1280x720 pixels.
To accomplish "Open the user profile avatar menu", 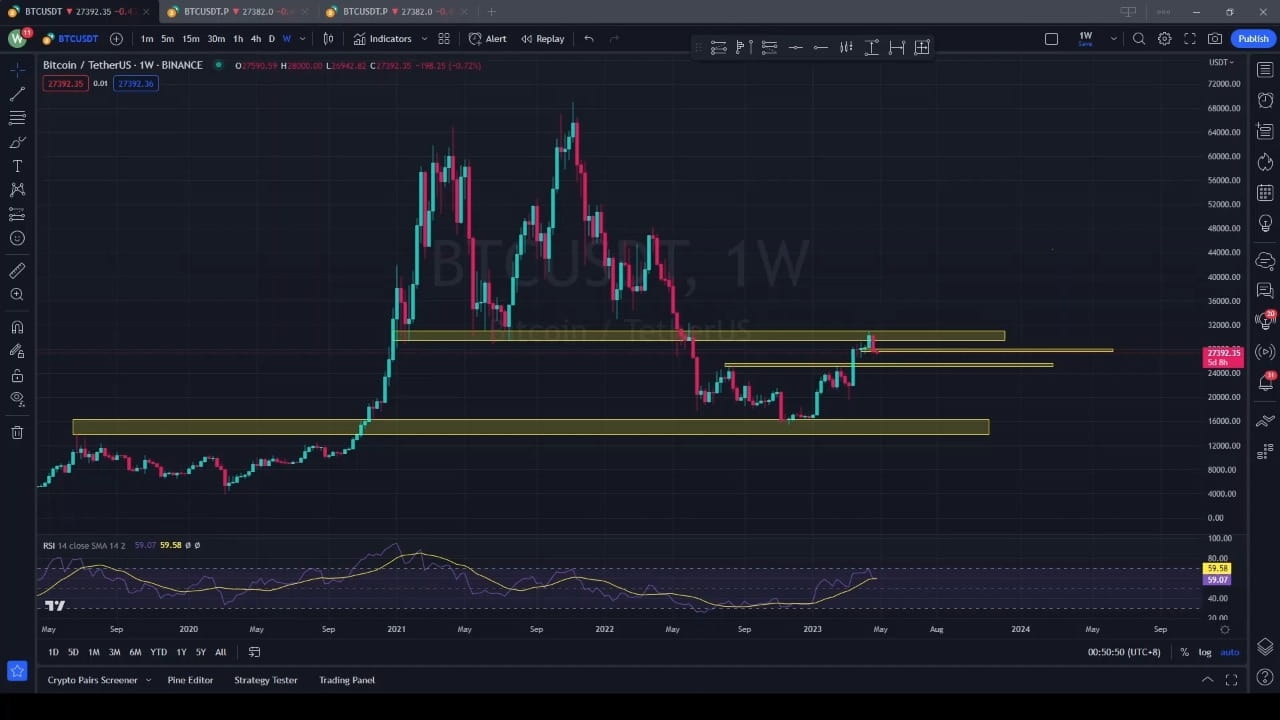I will click(x=18, y=39).
